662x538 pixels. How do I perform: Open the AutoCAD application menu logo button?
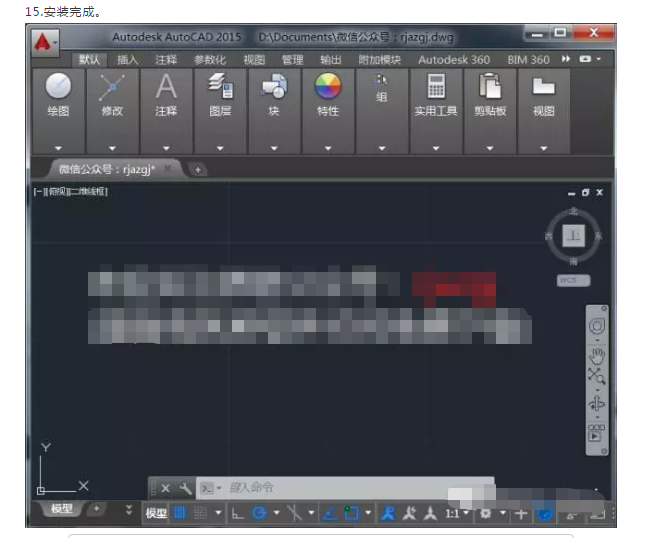45,42
